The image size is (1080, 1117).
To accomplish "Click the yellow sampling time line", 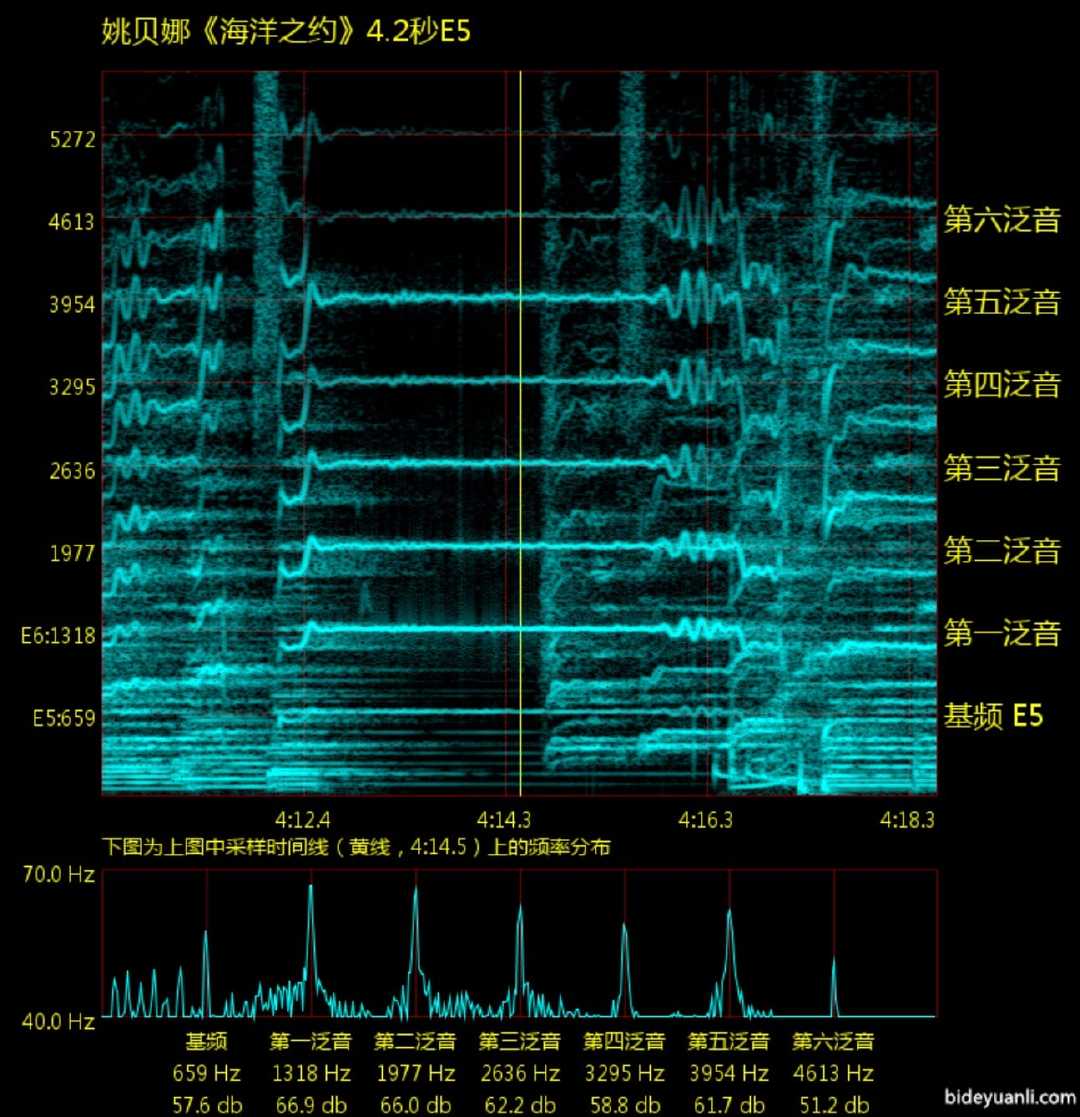I will [521, 433].
